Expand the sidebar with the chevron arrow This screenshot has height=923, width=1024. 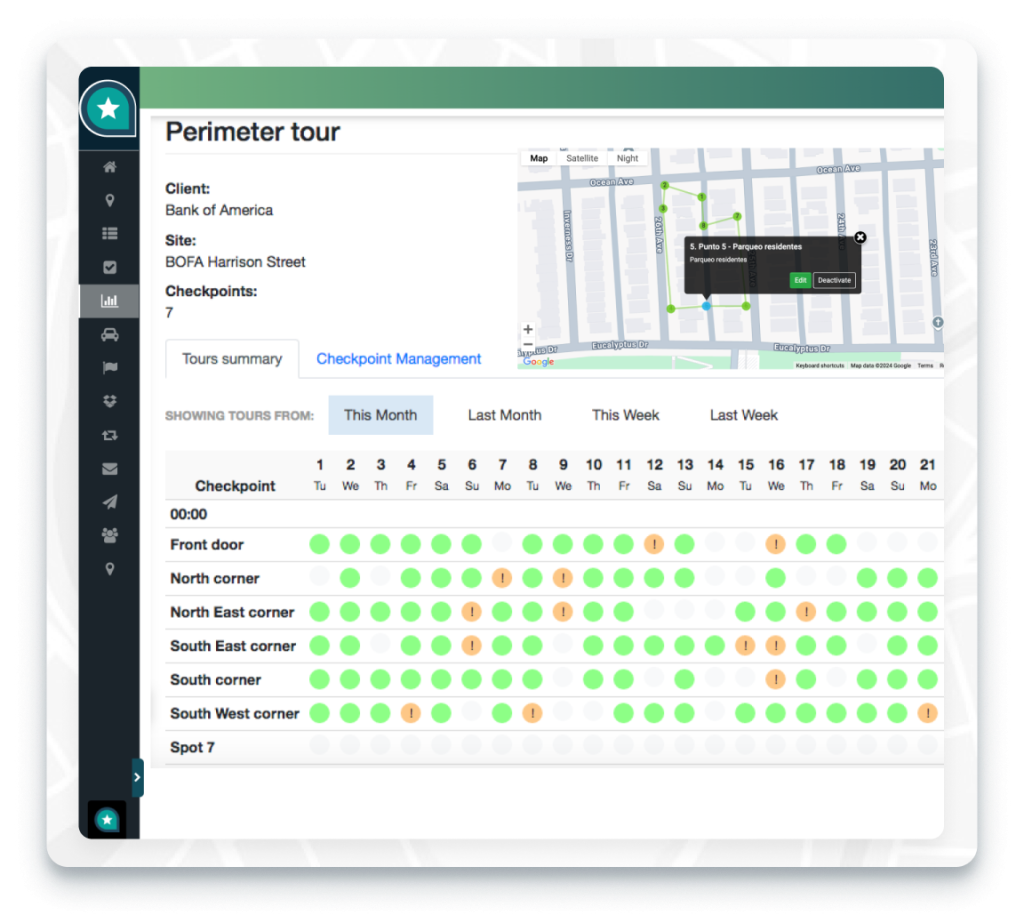(x=137, y=777)
